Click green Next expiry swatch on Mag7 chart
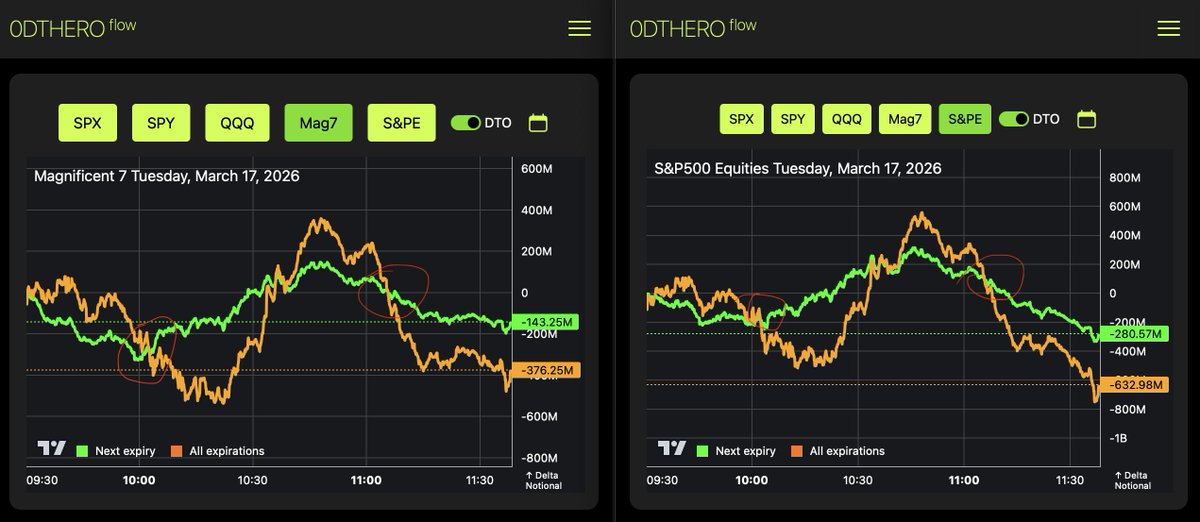 [83, 451]
